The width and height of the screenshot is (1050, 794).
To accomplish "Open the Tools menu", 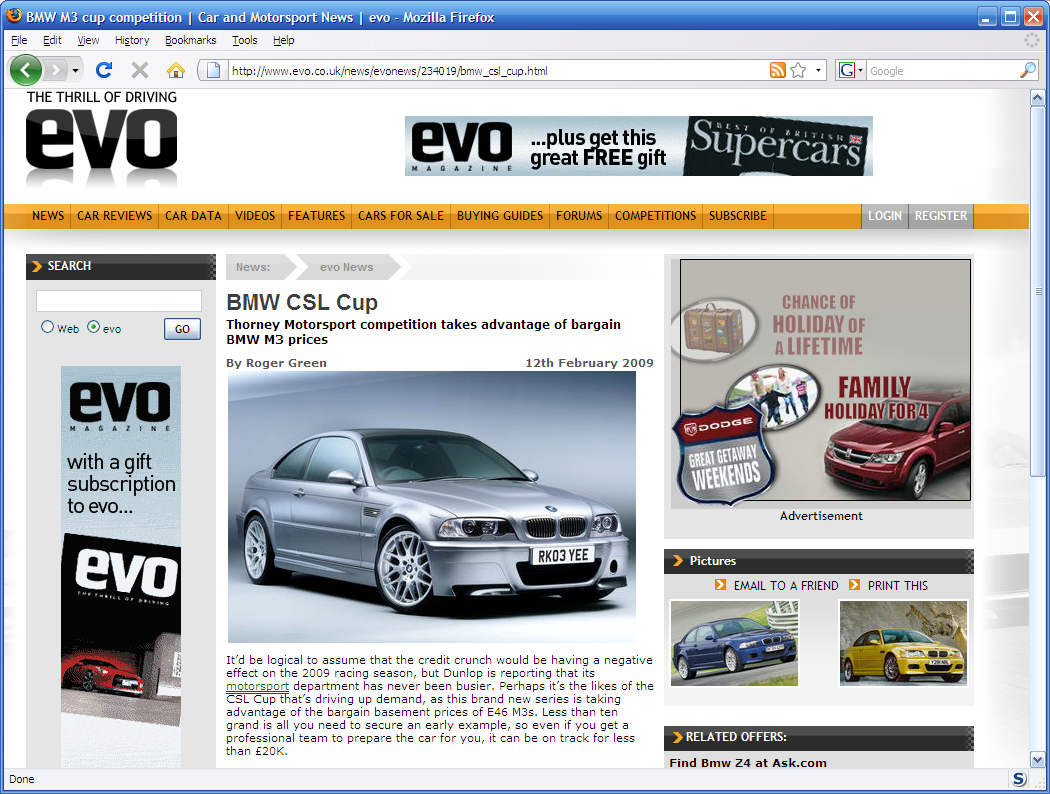I will coord(244,40).
